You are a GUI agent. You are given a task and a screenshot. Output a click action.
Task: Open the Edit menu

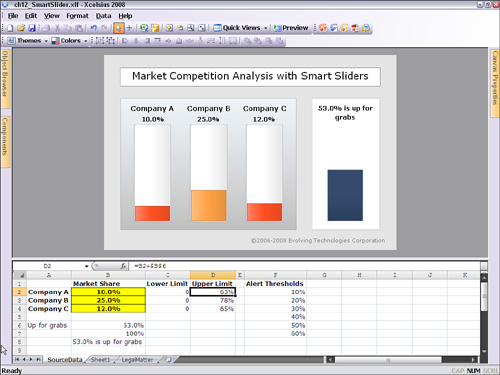tap(31, 16)
